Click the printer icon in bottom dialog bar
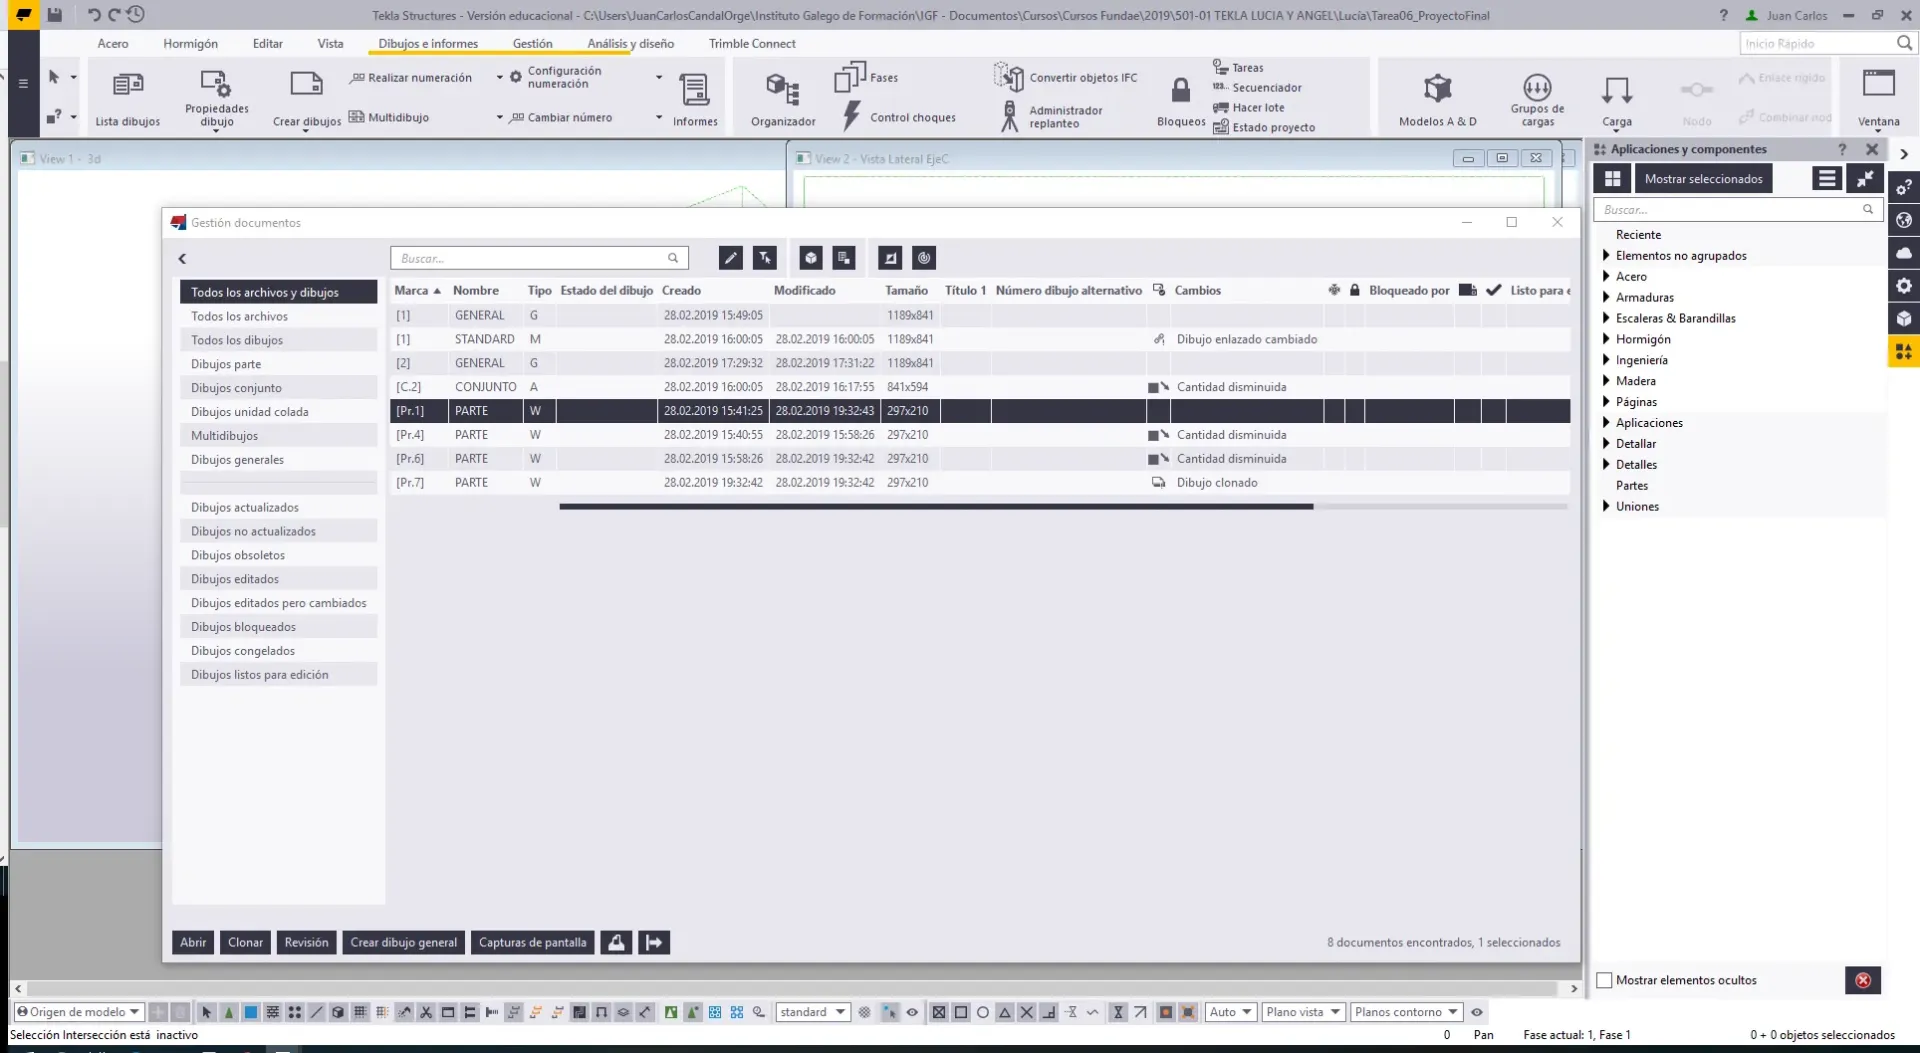The height and width of the screenshot is (1053, 1920). (616, 942)
